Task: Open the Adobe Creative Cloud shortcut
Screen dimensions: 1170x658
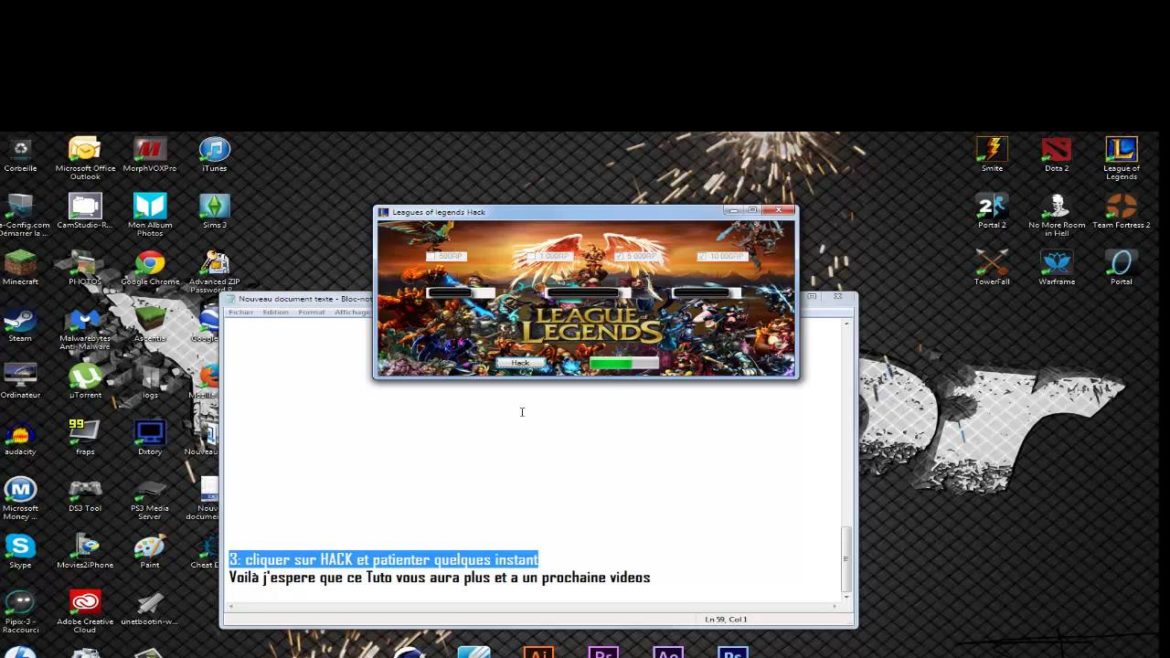Action: pyautogui.click(x=85, y=603)
